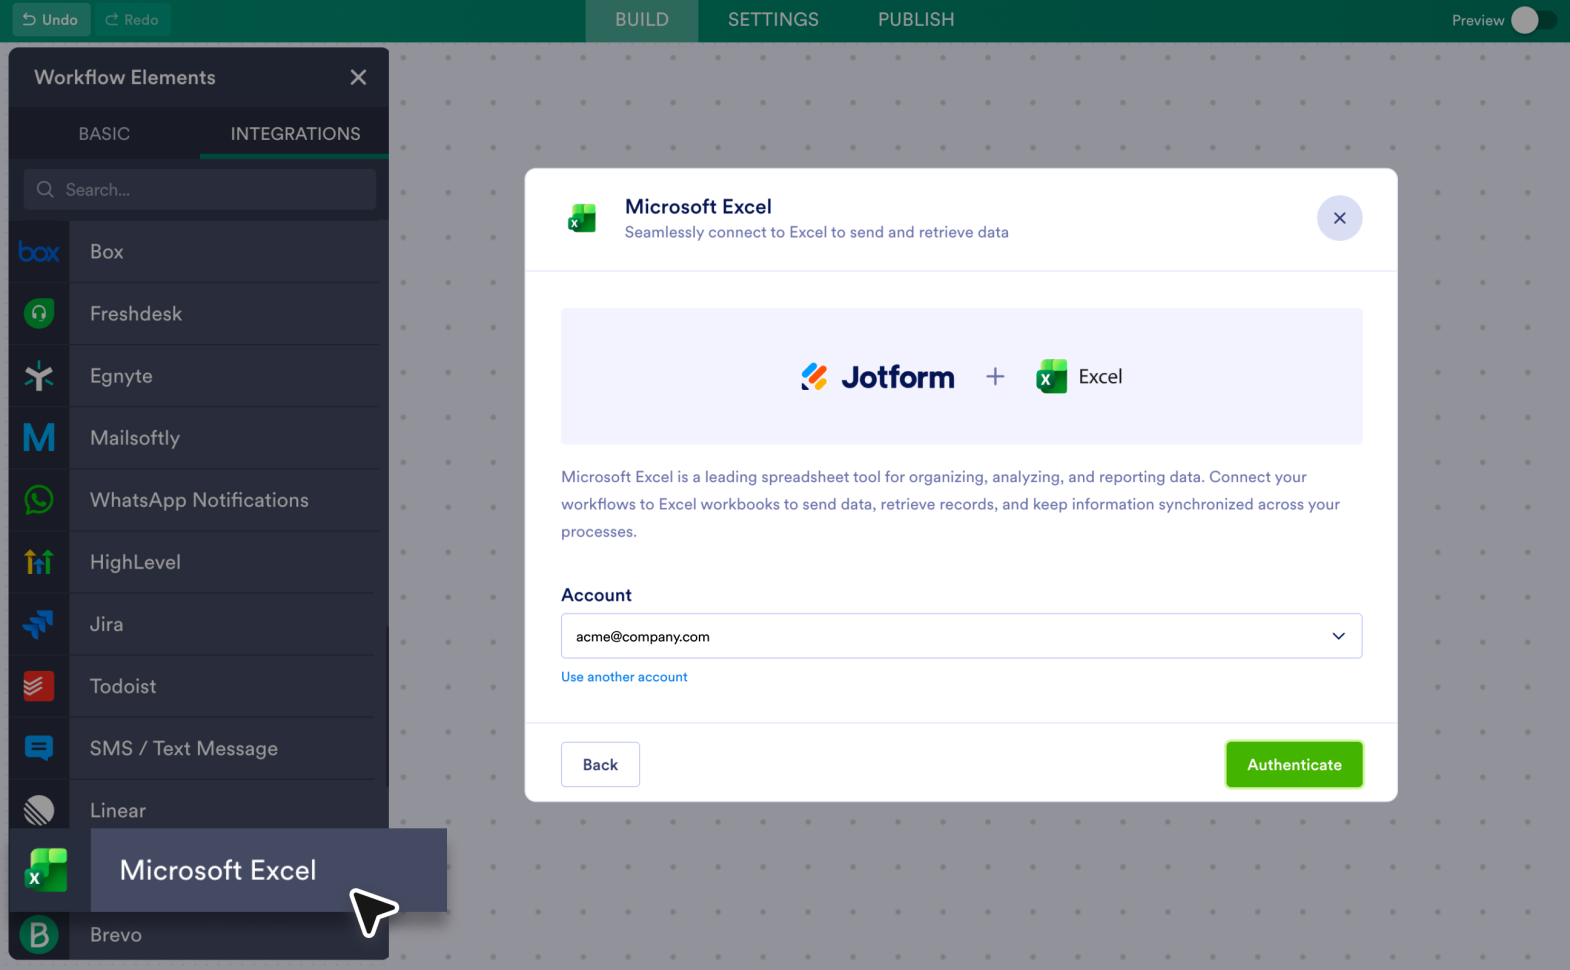Click the green Authenticate button

coord(1294,764)
